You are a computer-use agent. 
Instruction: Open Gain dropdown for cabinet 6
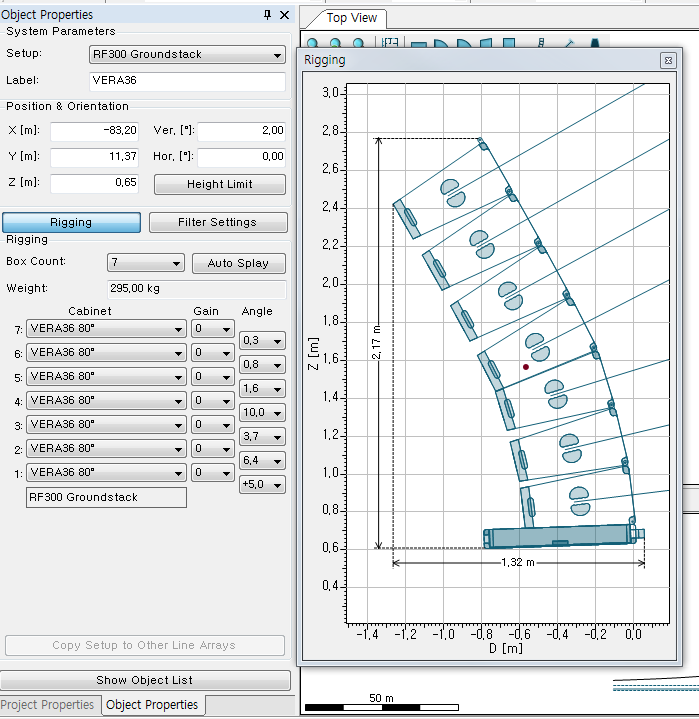pos(213,353)
